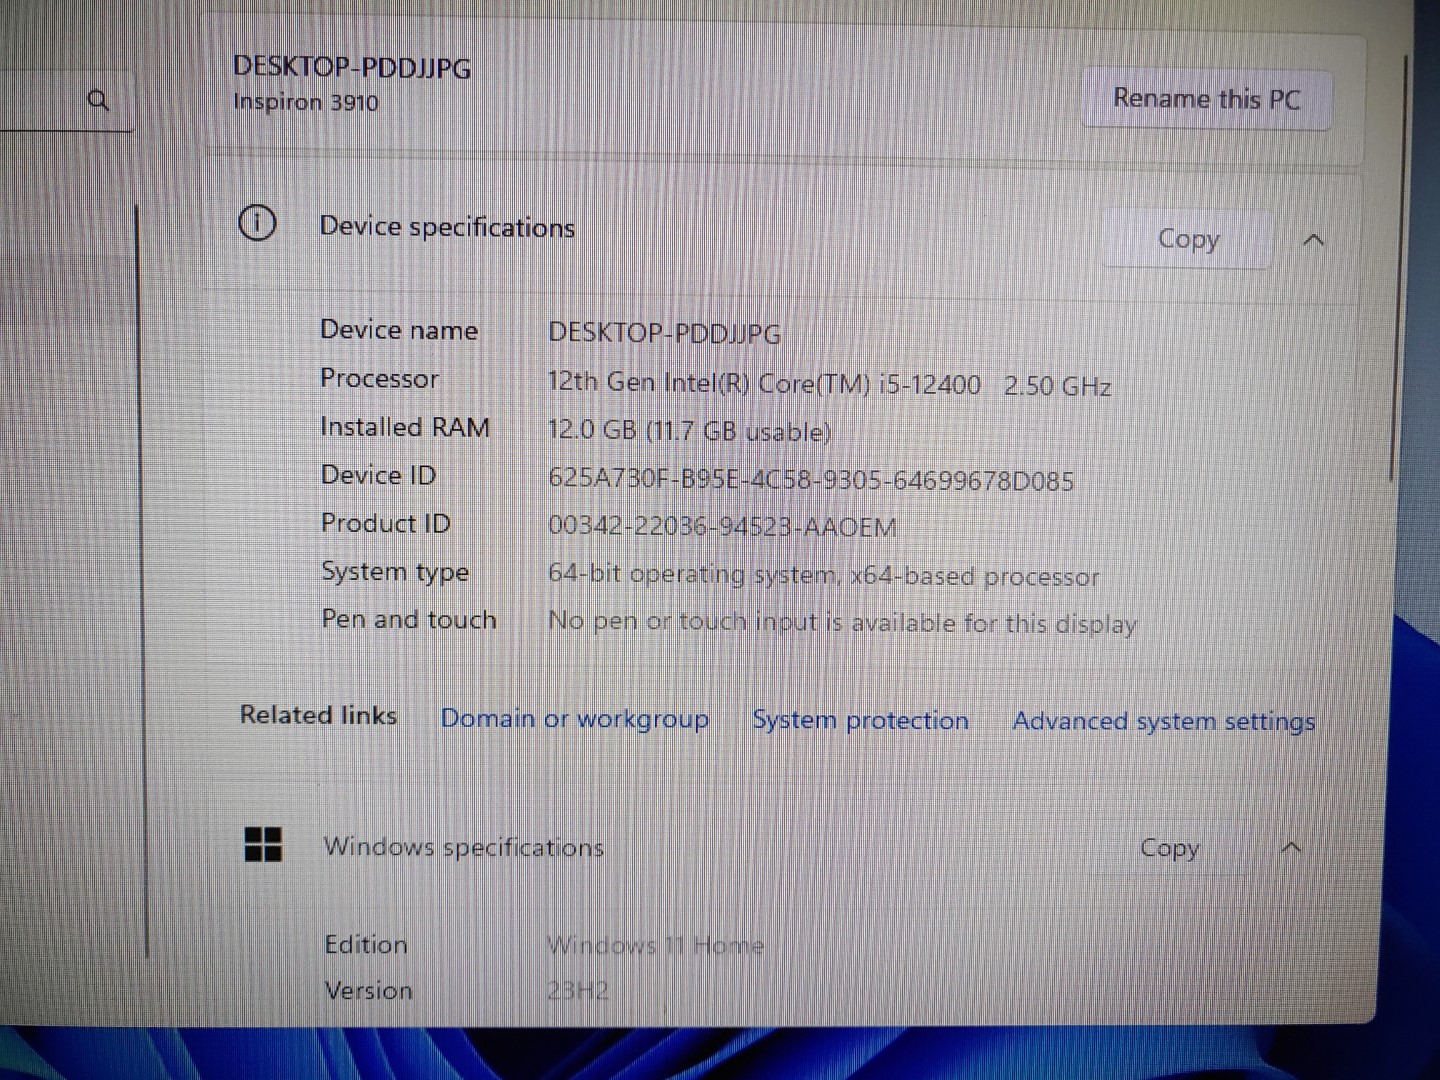Click the Device specifications info icon
This screenshot has height=1080, width=1440.
click(257, 222)
